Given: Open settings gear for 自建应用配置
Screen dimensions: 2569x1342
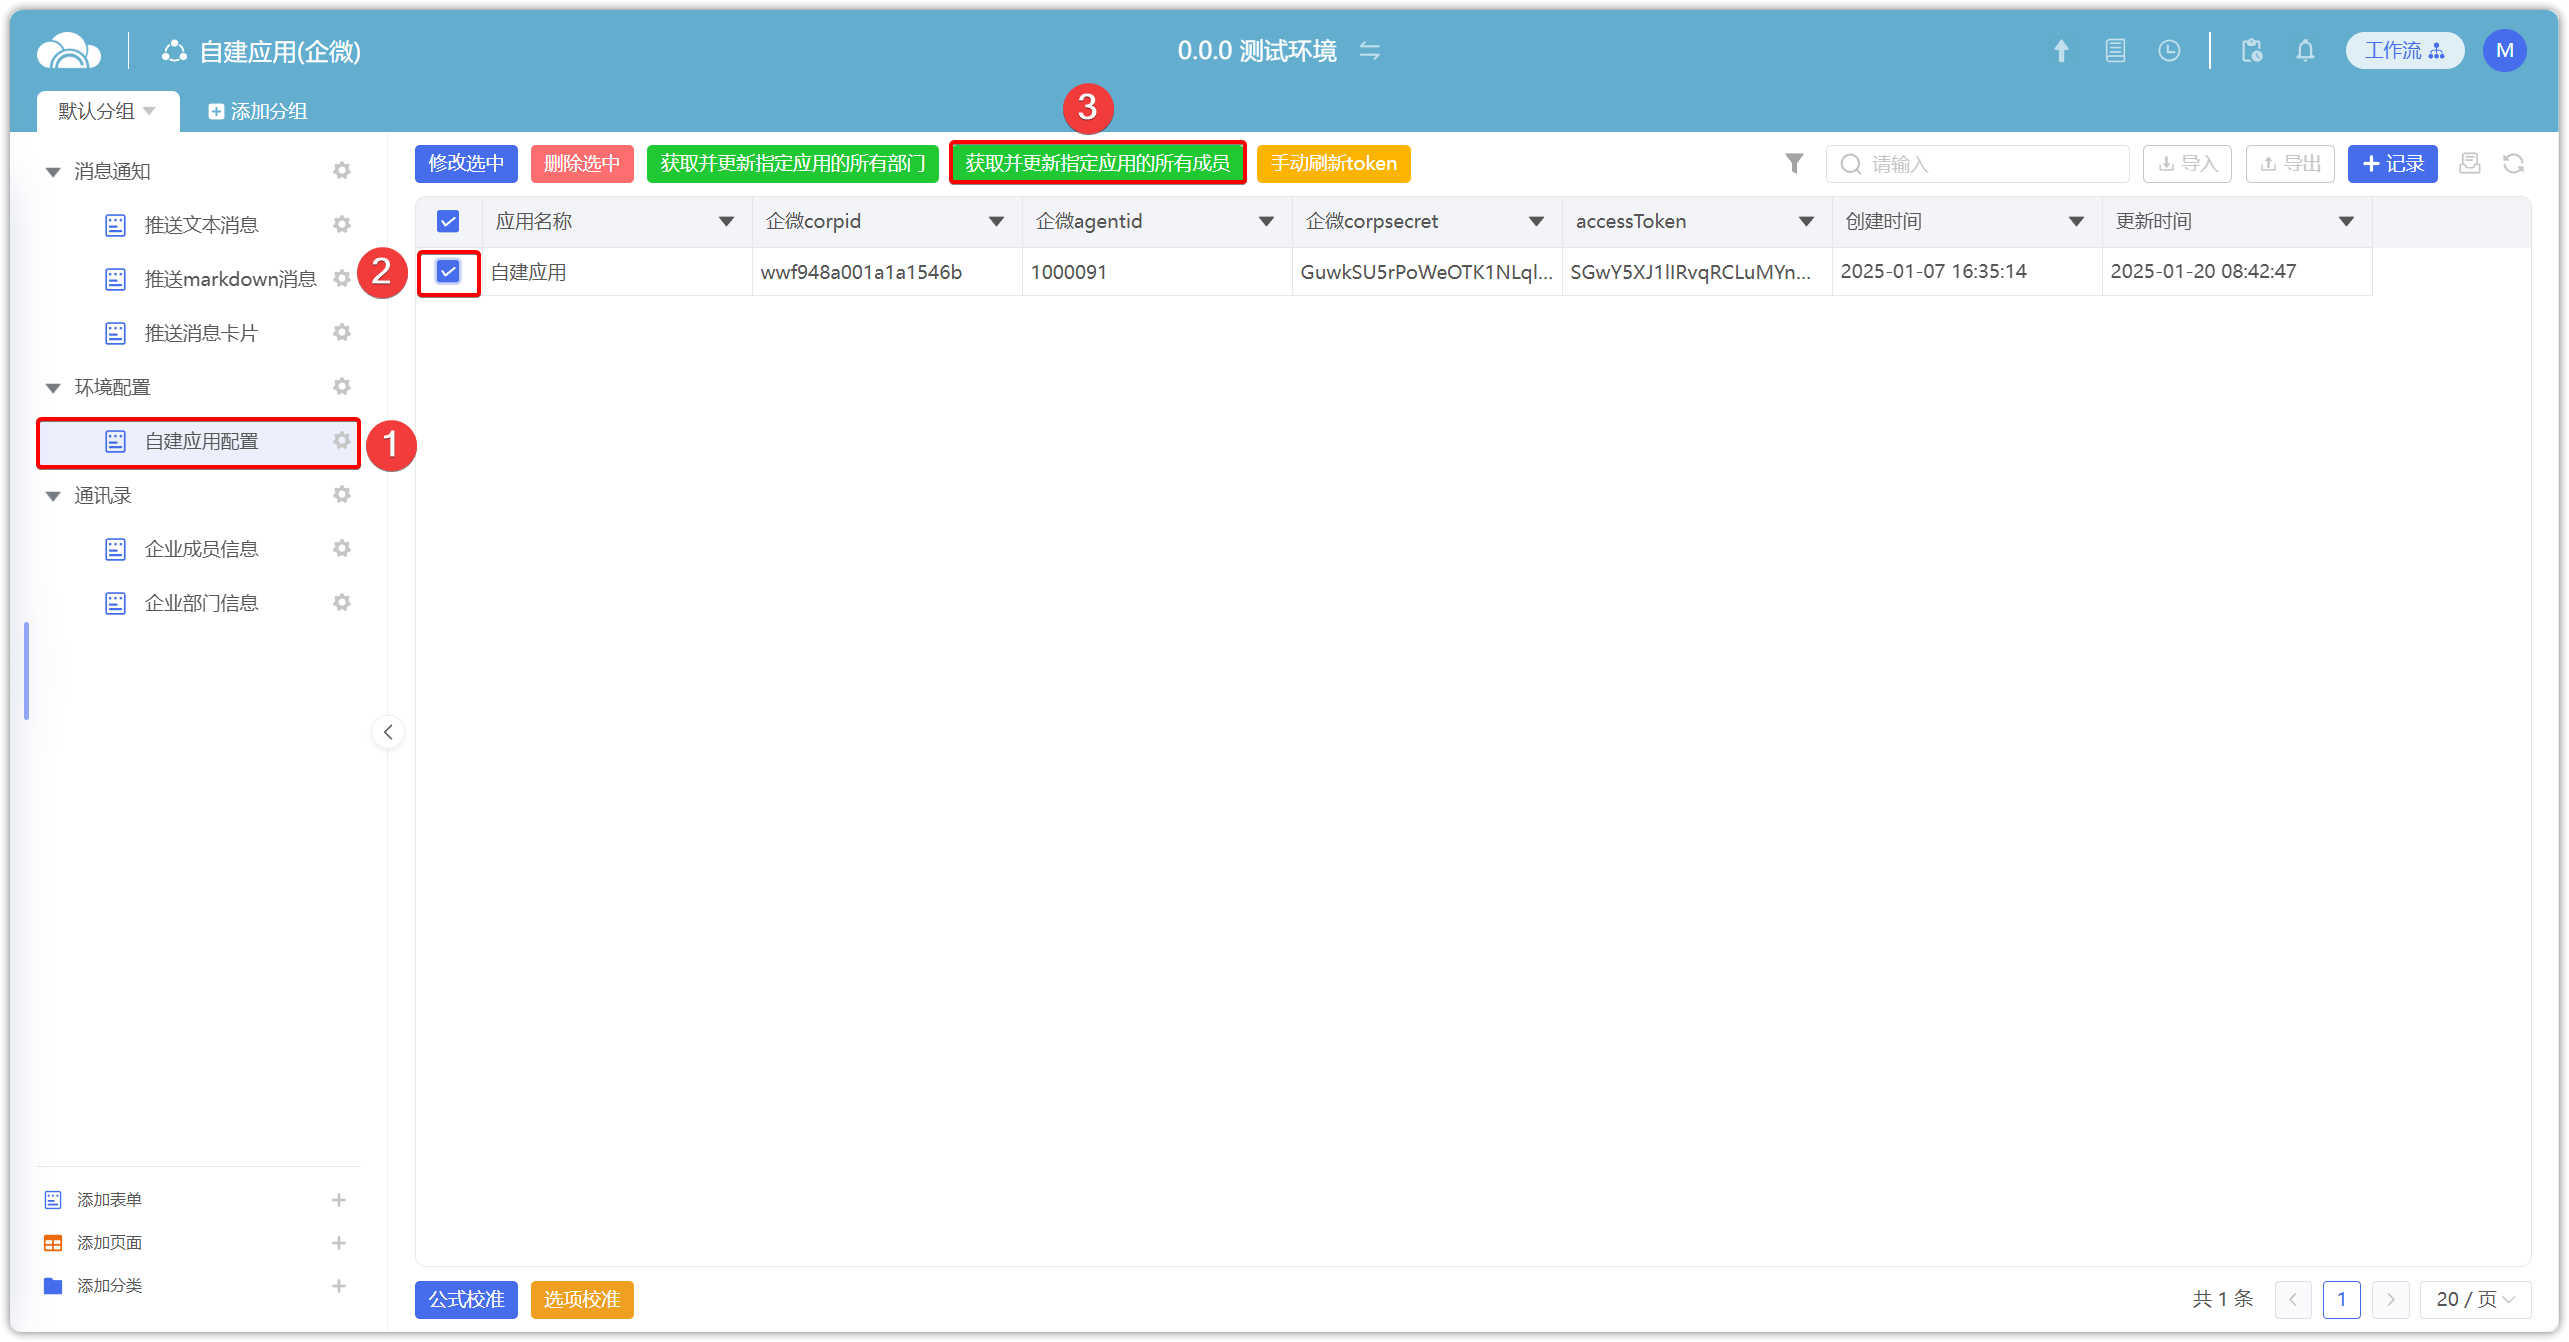Looking at the screenshot, I should 342,441.
